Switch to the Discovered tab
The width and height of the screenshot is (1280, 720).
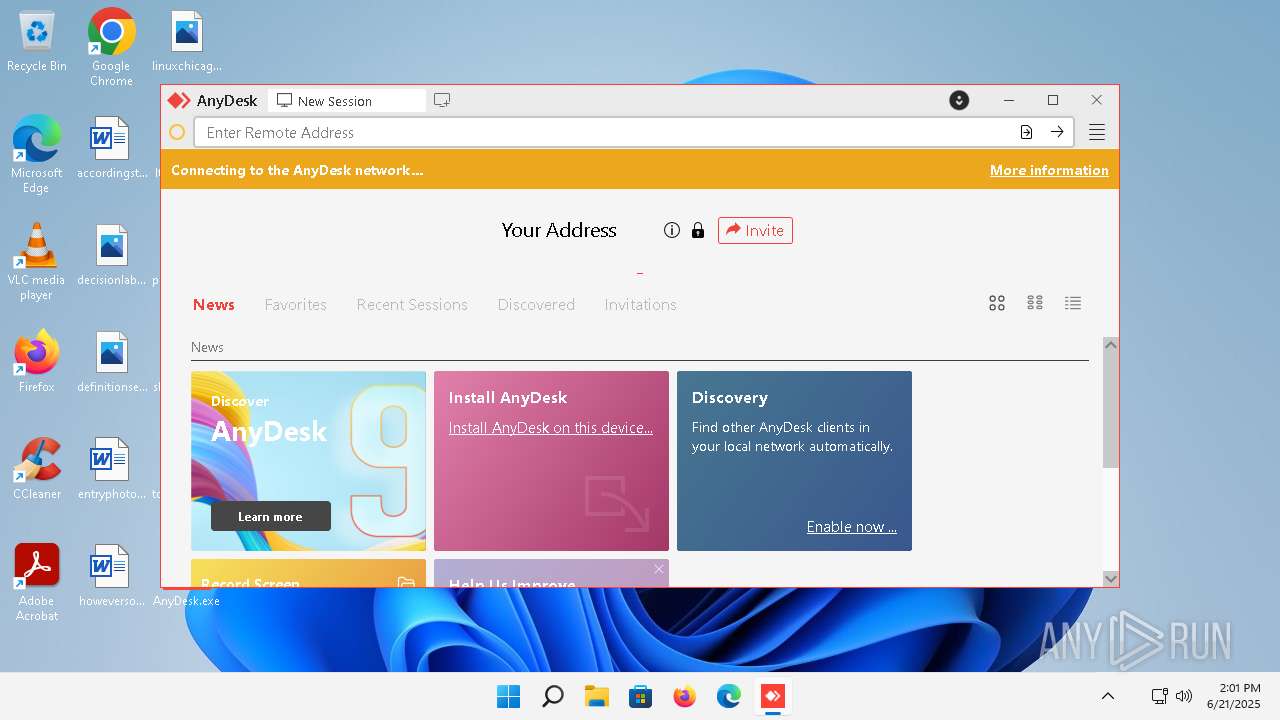pyautogui.click(x=536, y=304)
